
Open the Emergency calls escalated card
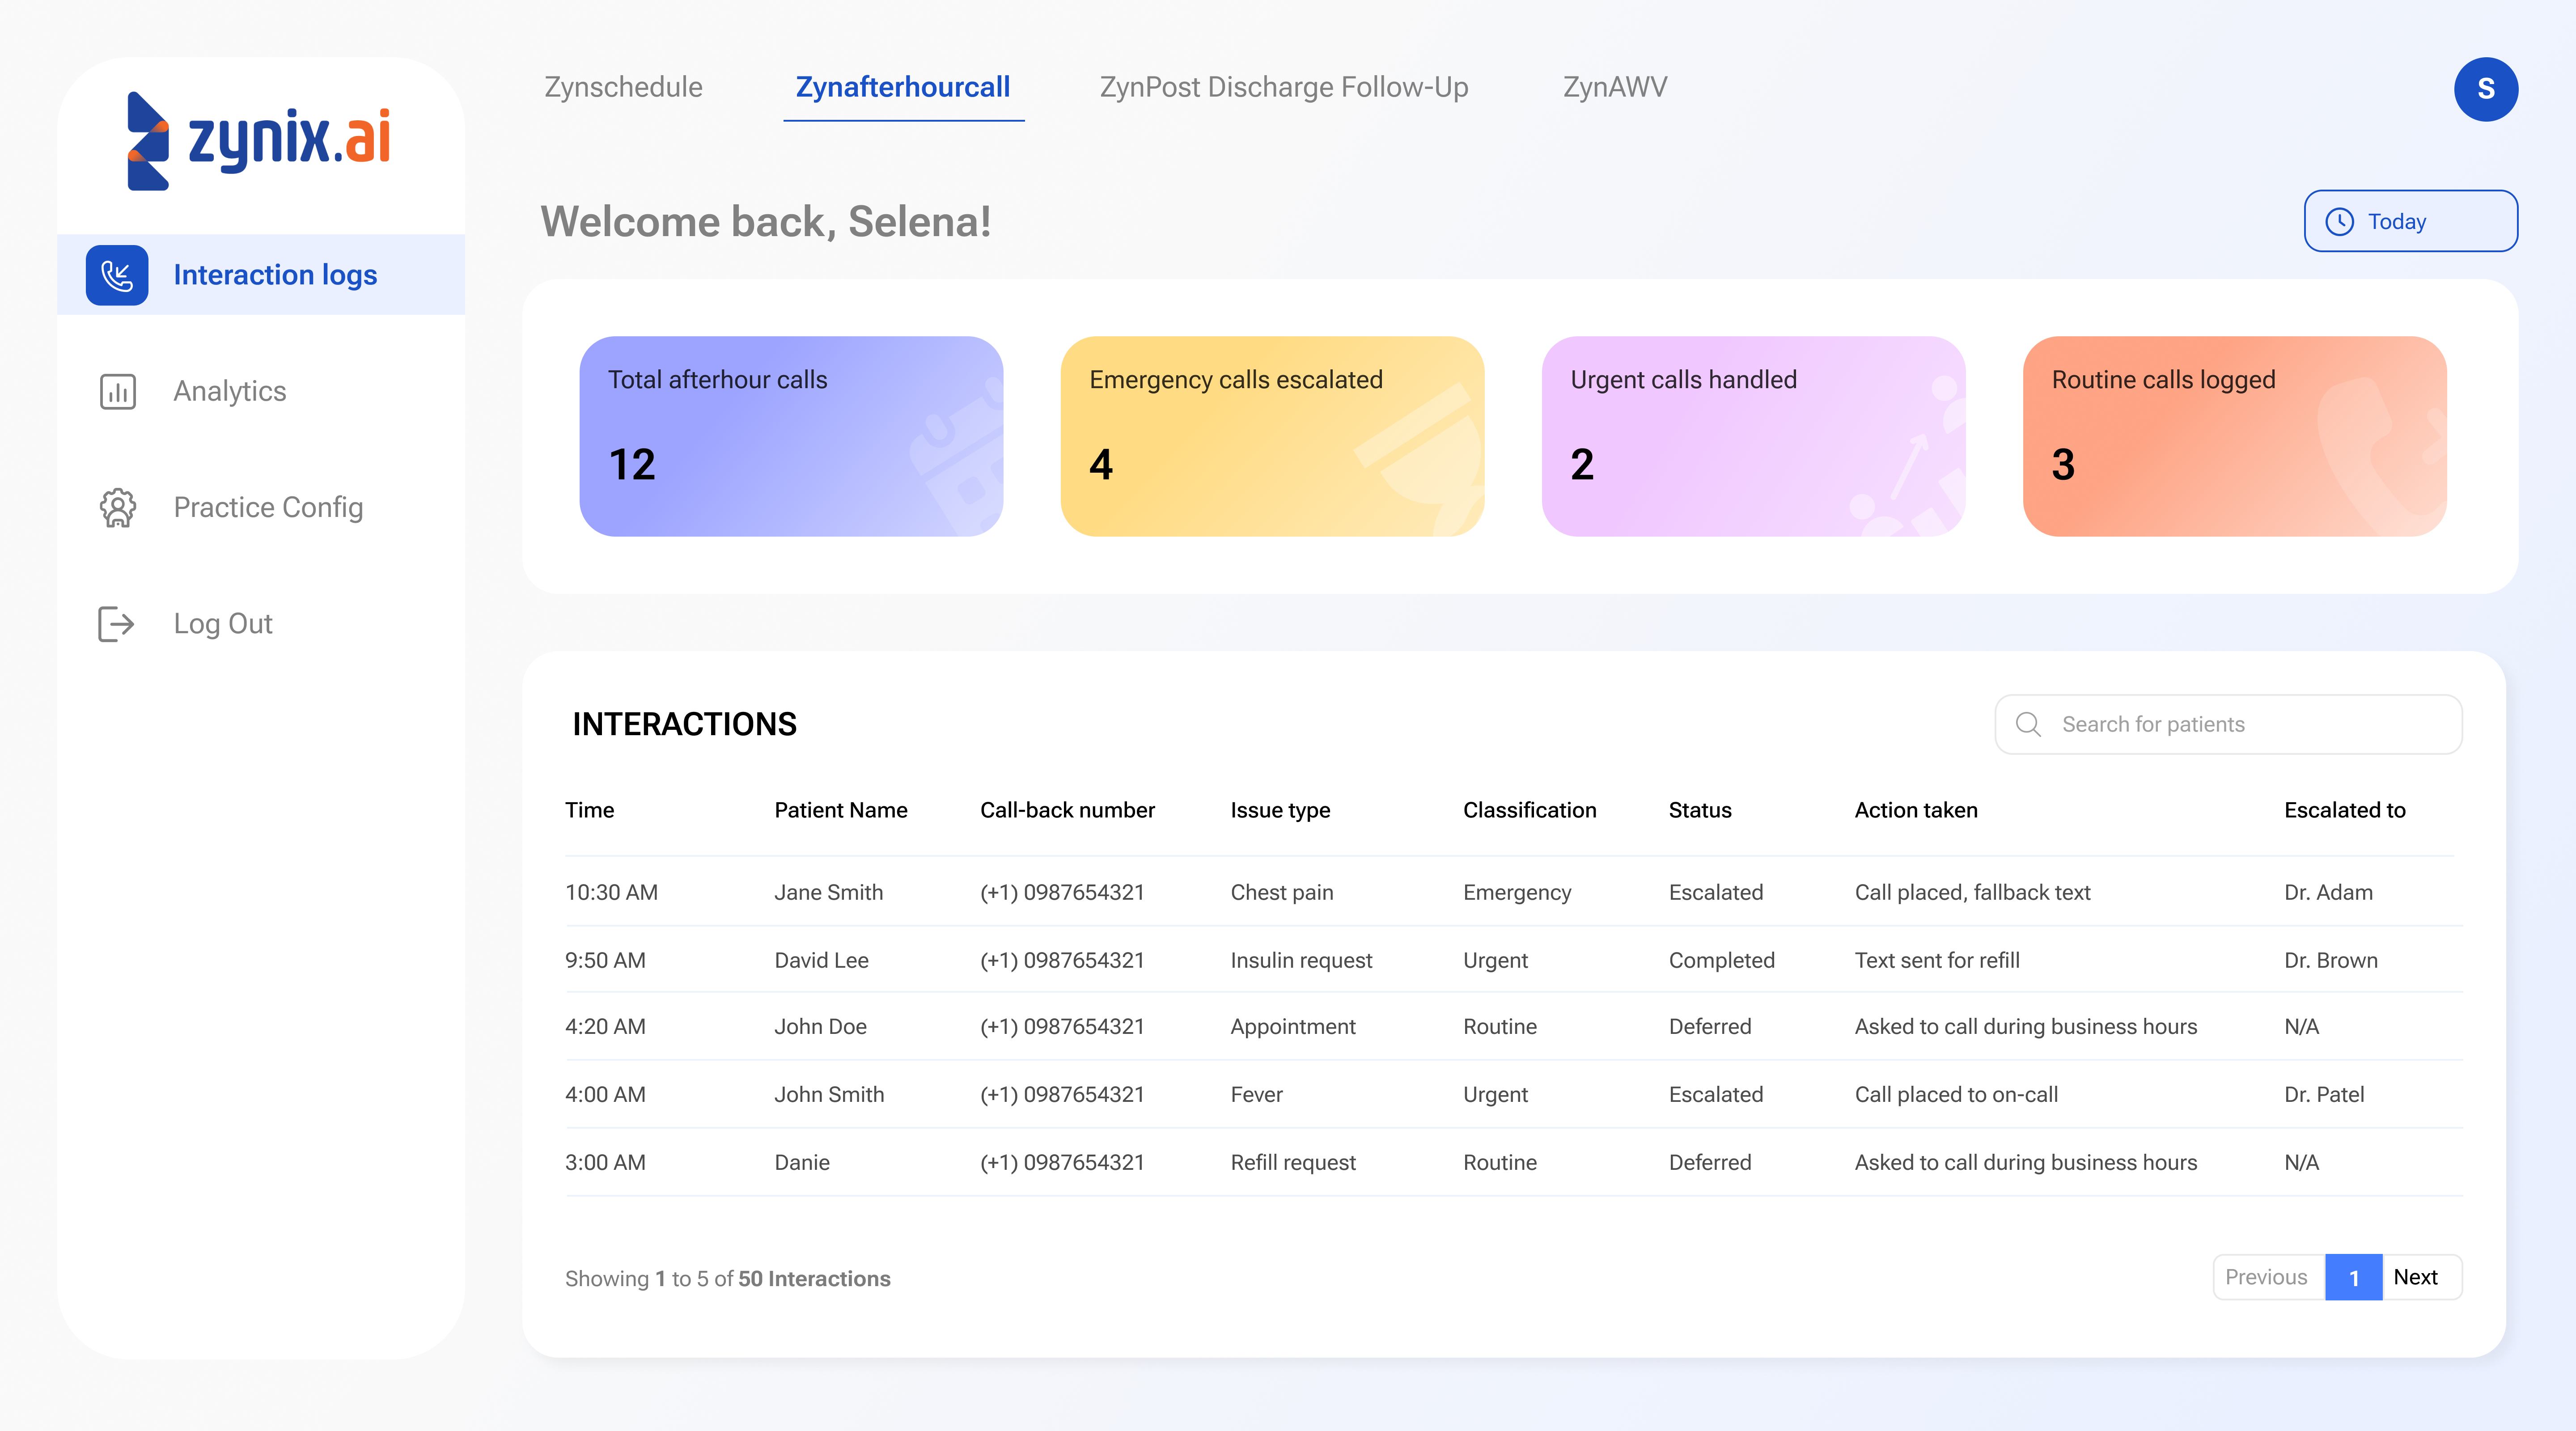pos(1272,436)
